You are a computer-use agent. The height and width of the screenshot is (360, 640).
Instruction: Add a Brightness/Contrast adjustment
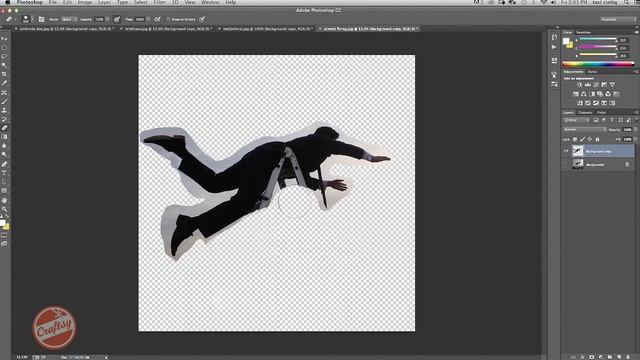[x=579, y=85]
